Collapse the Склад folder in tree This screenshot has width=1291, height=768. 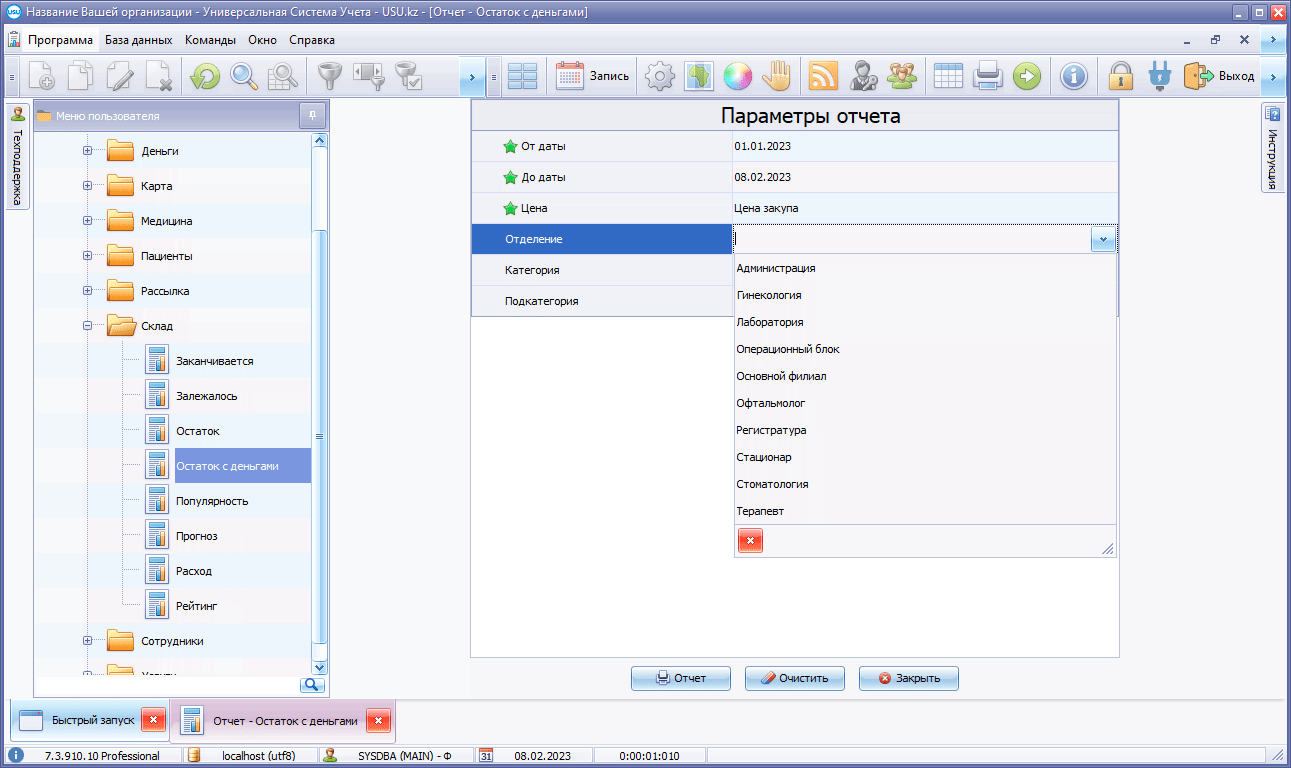click(88, 326)
